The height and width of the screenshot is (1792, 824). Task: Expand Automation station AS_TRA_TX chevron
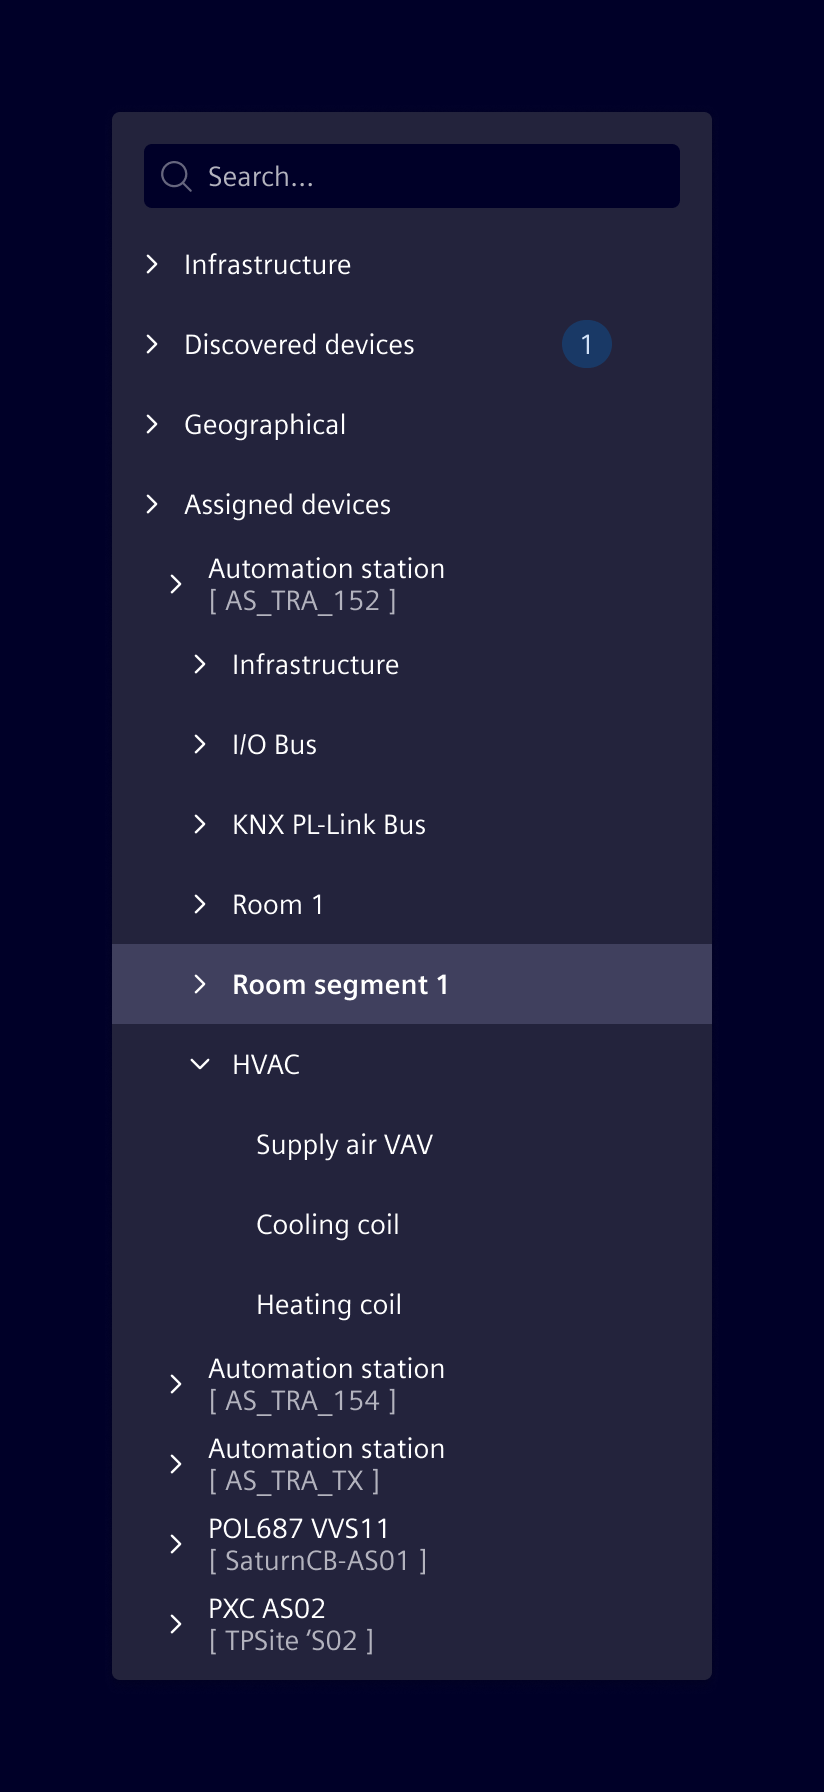point(176,1464)
